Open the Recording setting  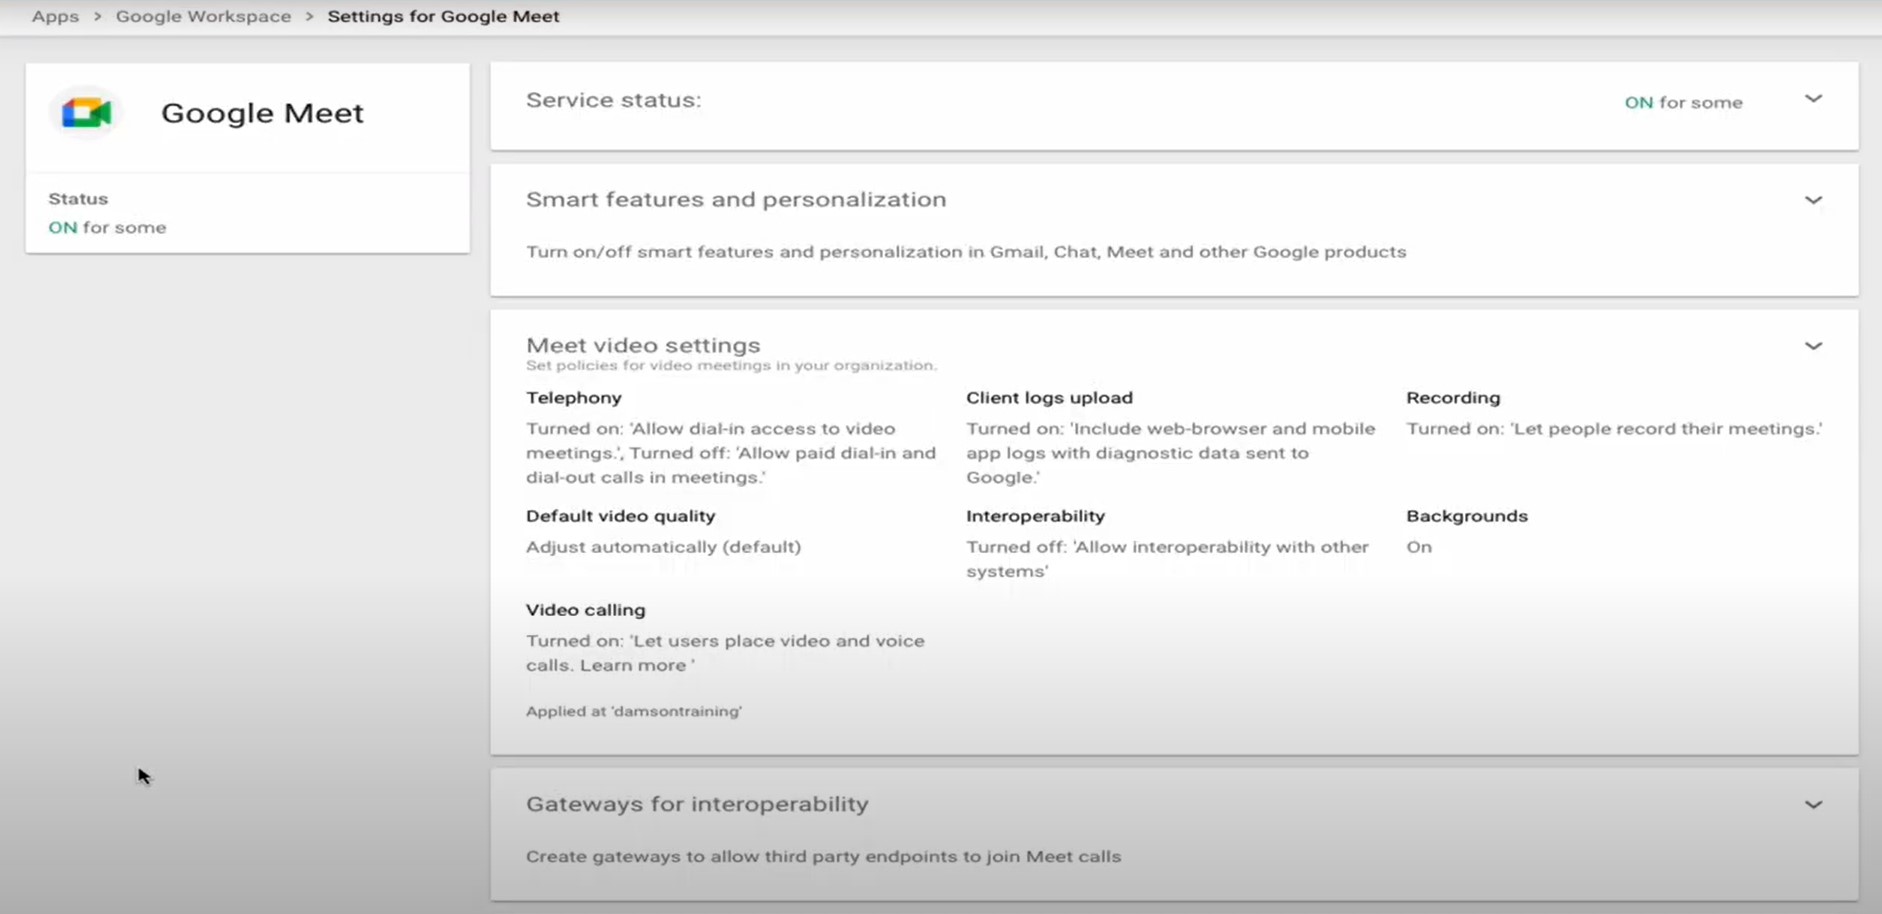[x=1454, y=397]
